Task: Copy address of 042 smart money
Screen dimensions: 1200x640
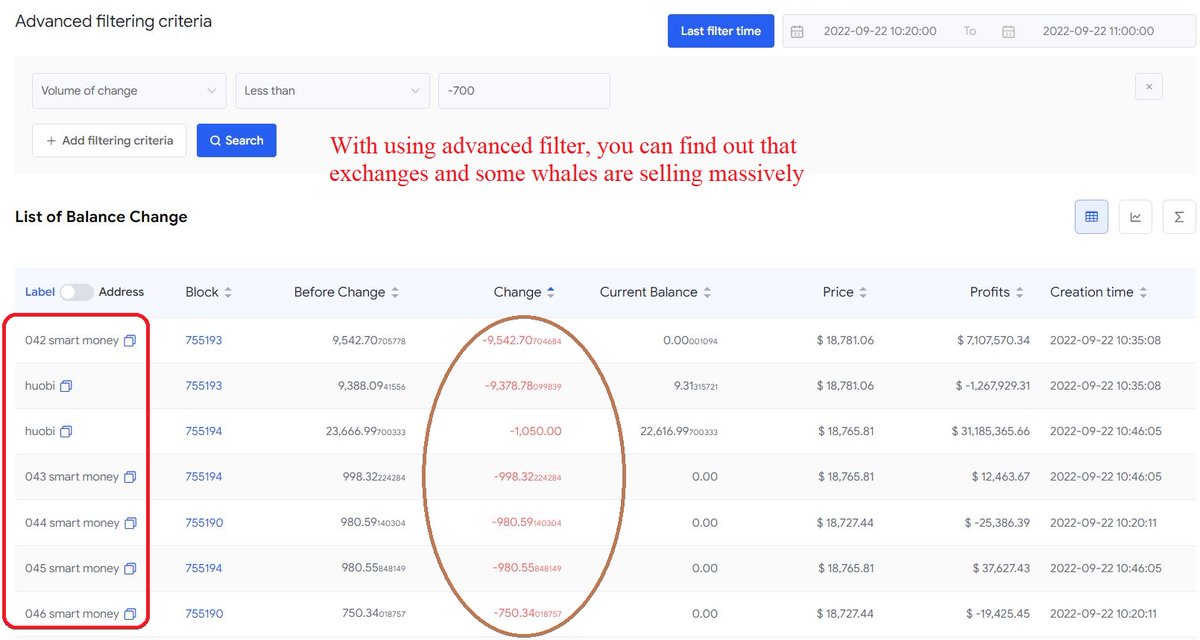Action: pyautogui.click(x=130, y=341)
